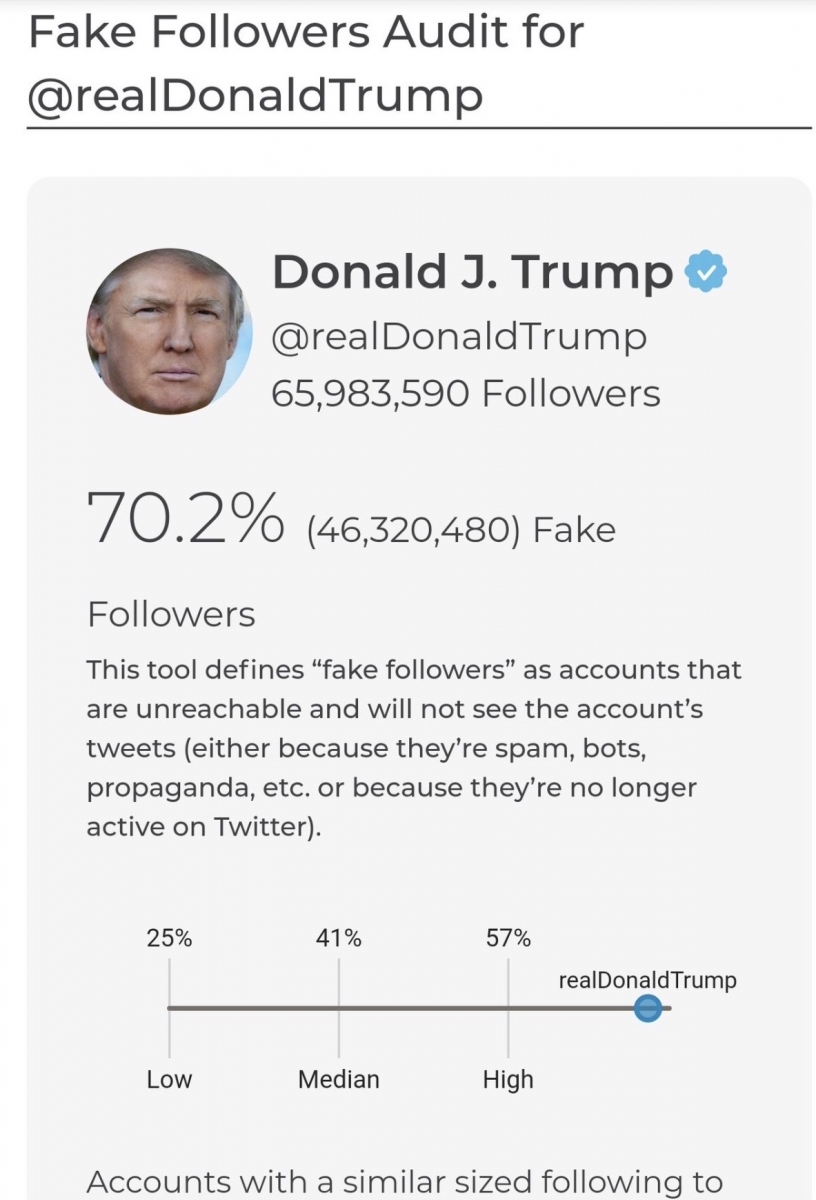This screenshot has width=816, height=1200.
Task: Click the 65,983,590 Followers count
Action: click(x=466, y=393)
